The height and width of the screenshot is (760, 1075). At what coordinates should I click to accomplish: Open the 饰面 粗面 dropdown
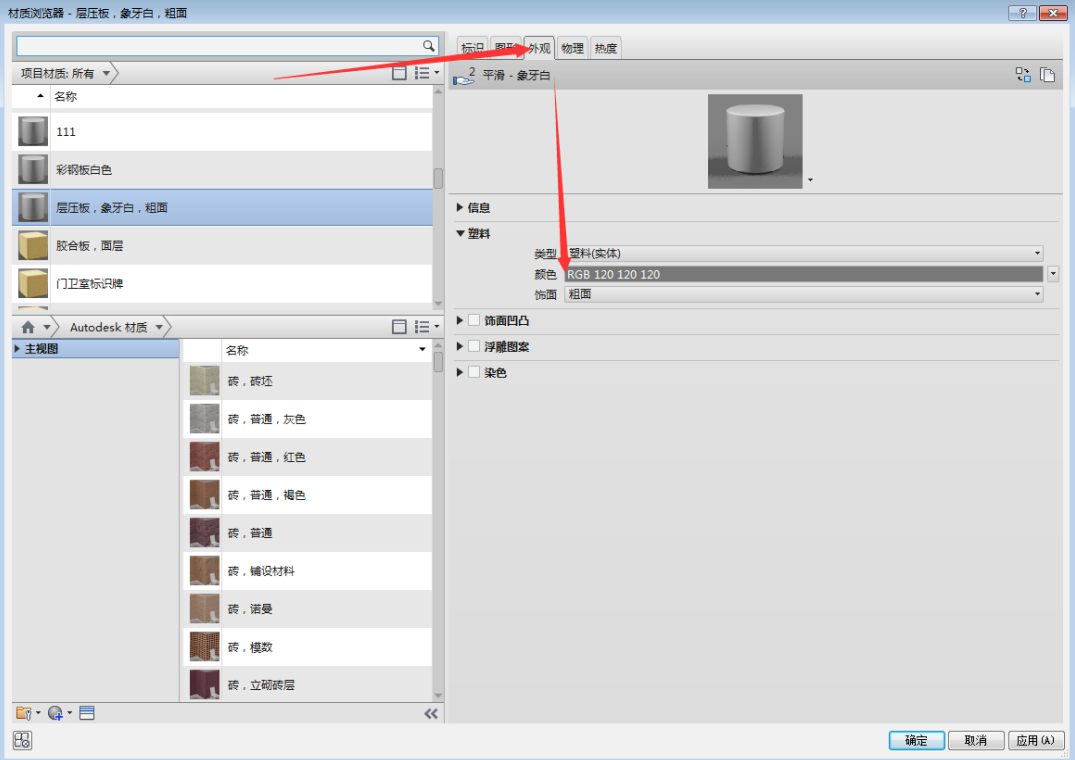pyautogui.click(x=804, y=294)
